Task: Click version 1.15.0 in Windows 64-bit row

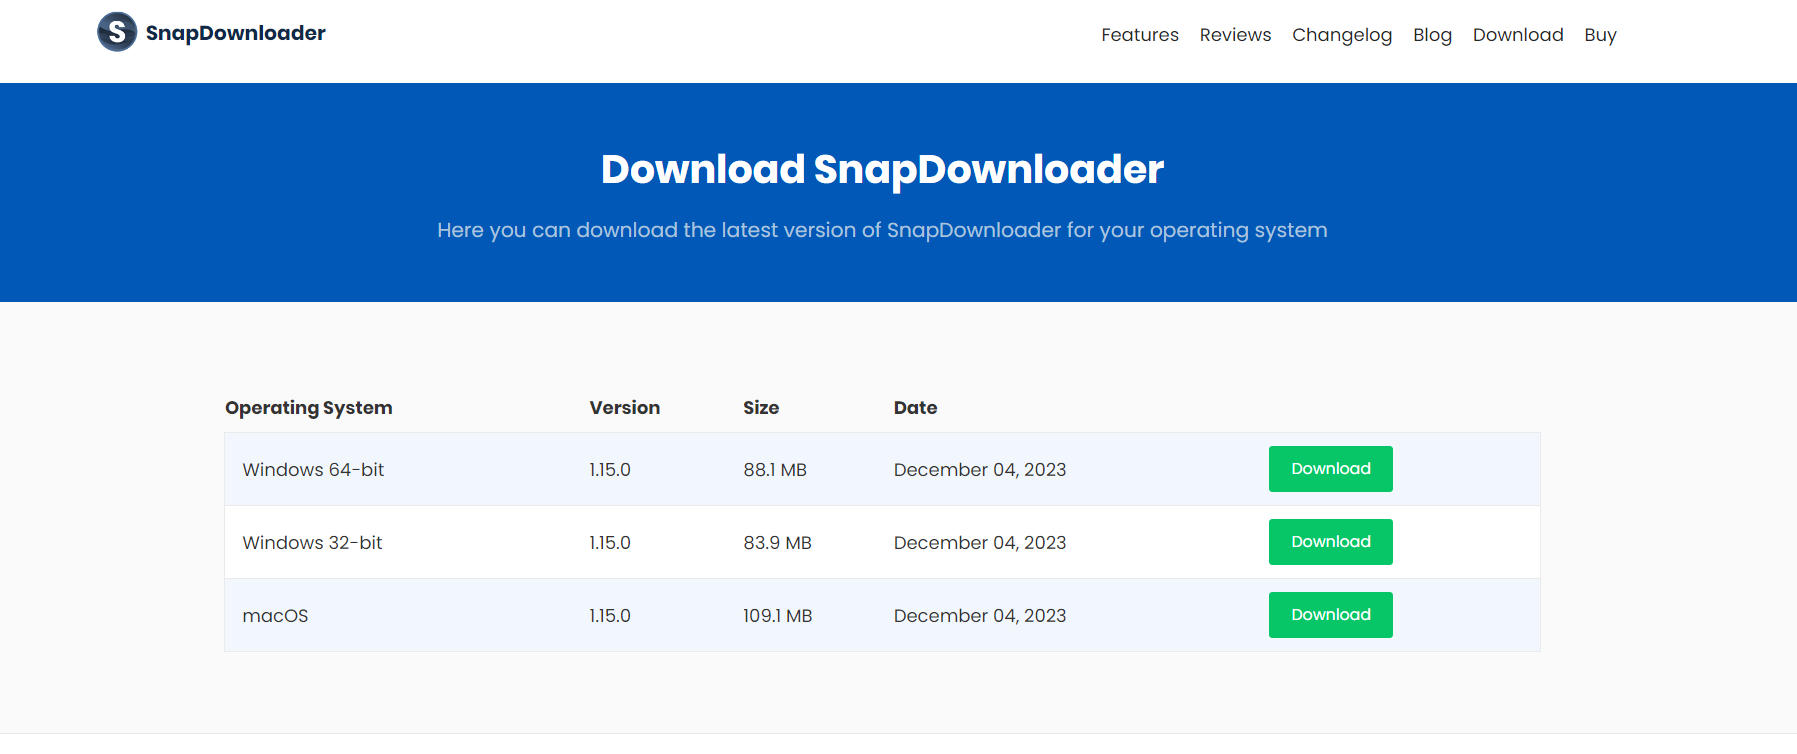Action: point(610,470)
